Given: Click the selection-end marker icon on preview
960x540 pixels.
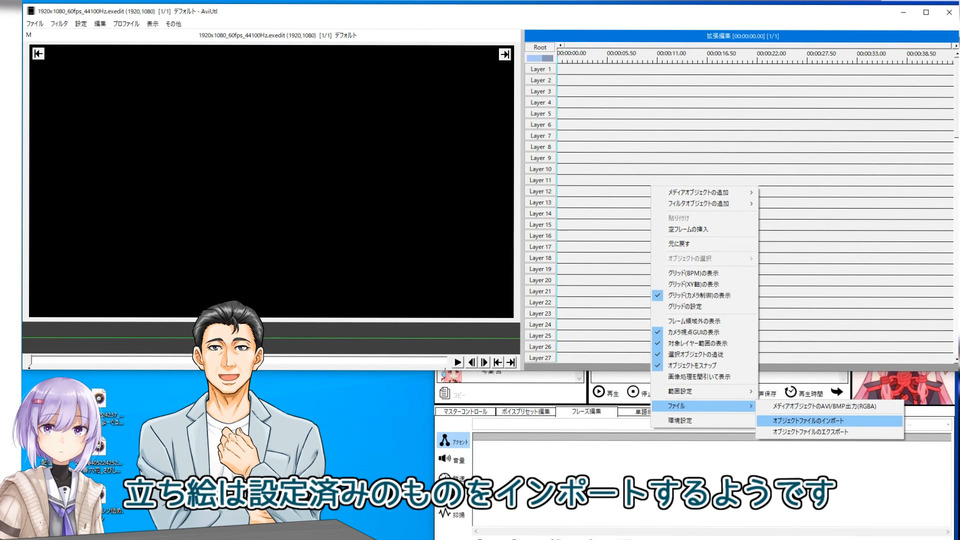Looking at the screenshot, I should click(504, 54).
